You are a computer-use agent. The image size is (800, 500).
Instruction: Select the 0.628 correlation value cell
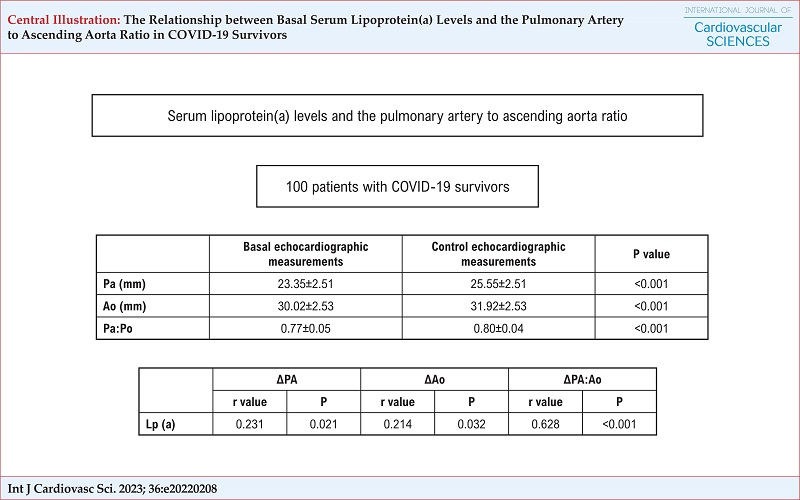pos(546,424)
